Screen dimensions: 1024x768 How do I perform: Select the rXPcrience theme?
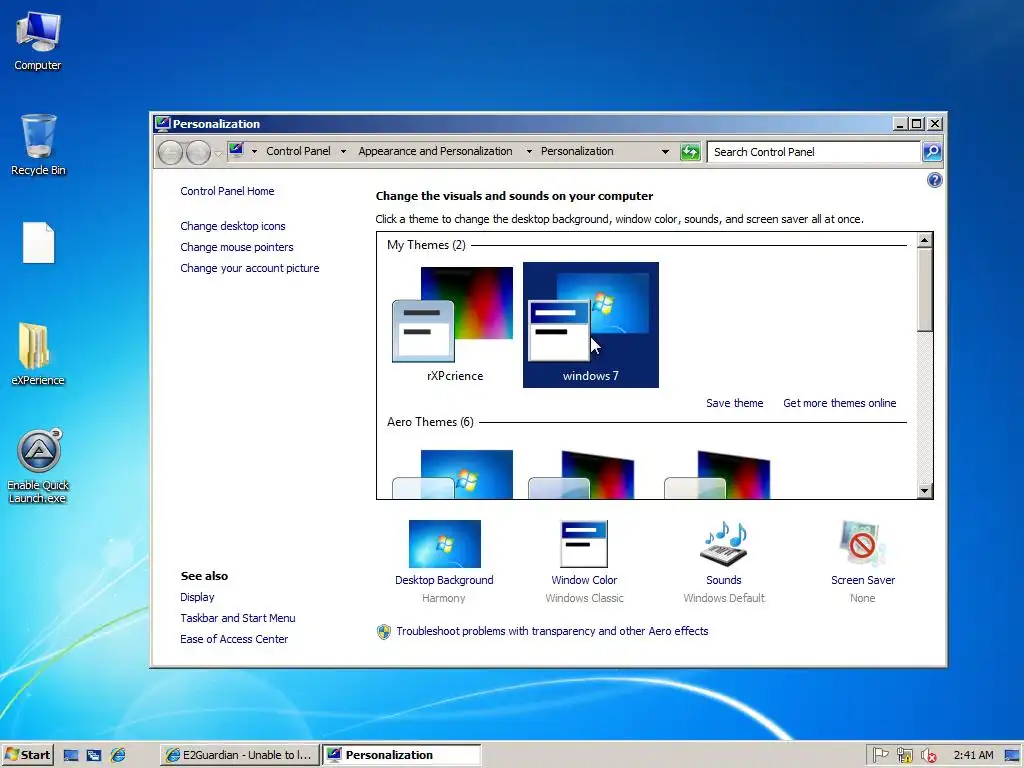pyautogui.click(x=455, y=325)
